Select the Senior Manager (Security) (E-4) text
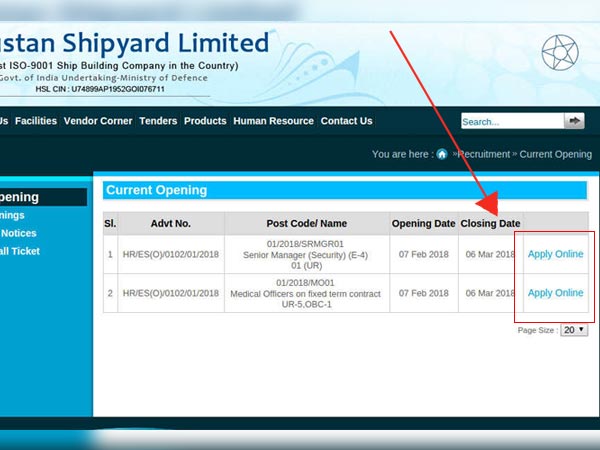 (x=305, y=255)
